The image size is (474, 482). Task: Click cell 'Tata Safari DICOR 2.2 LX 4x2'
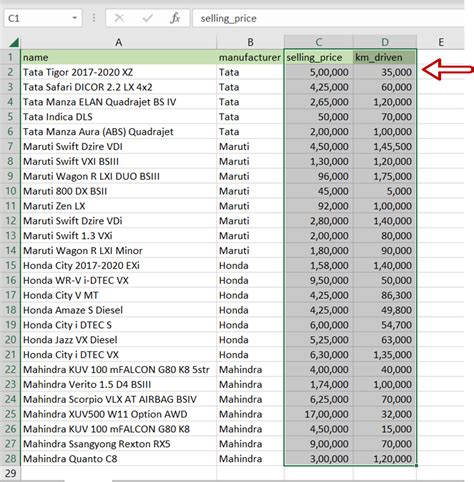click(119, 87)
